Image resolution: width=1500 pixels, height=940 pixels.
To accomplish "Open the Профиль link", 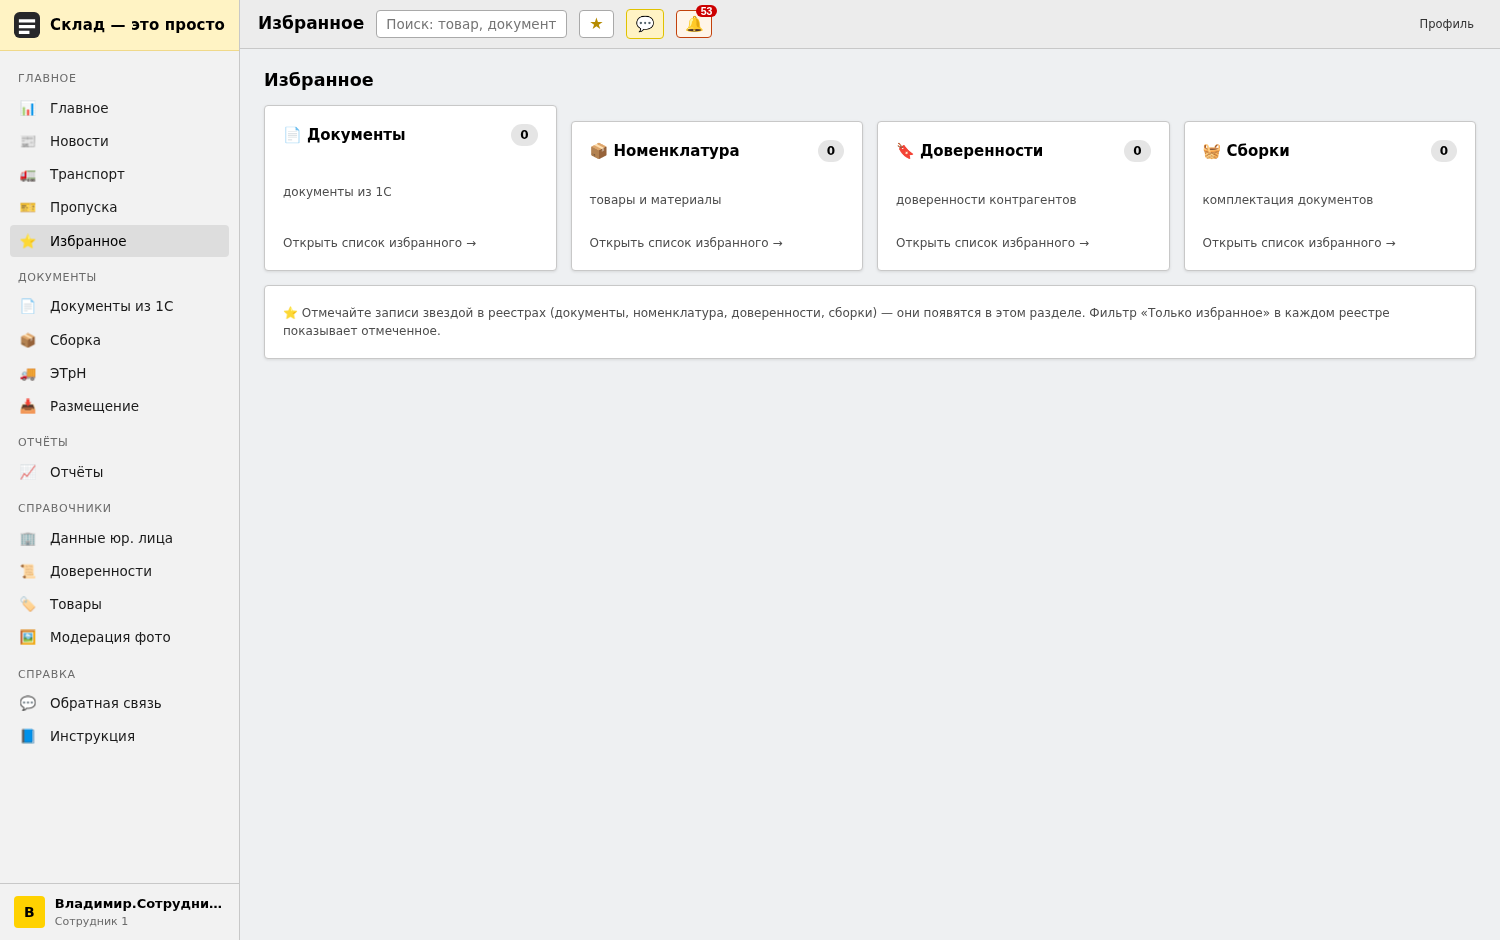I will pyautogui.click(x=1446, y=24).
